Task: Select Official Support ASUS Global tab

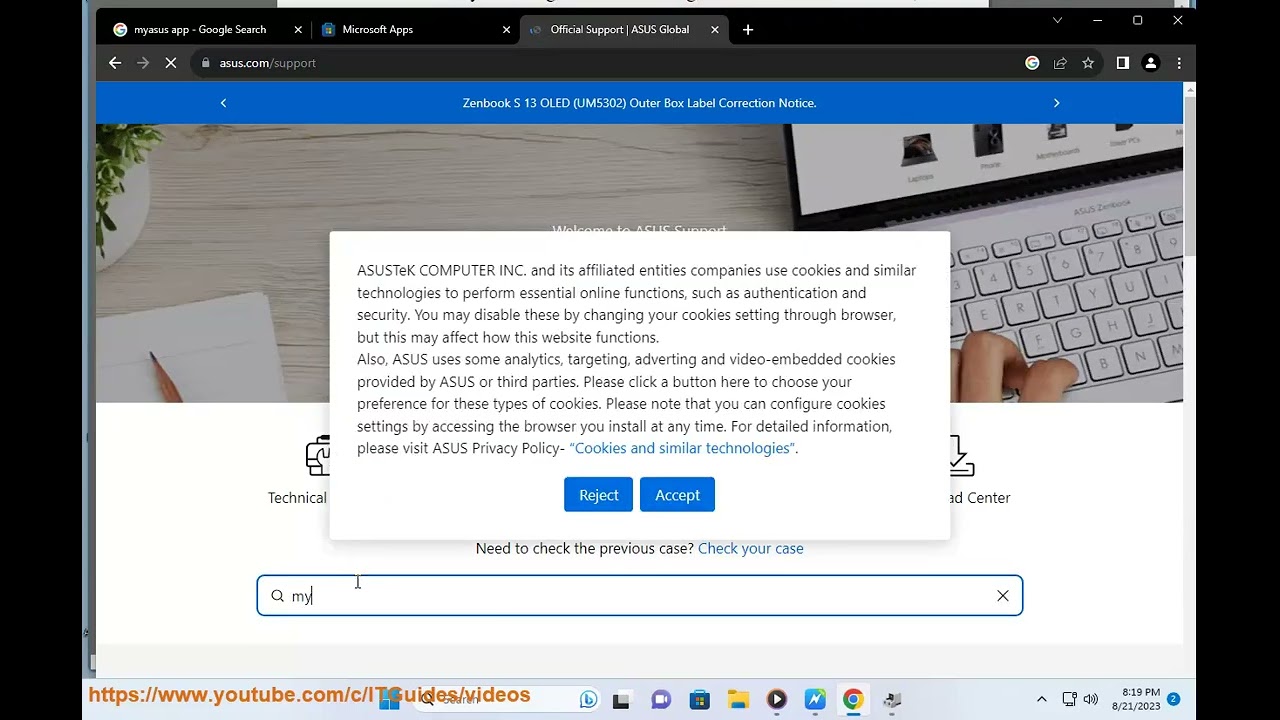Action: click(624, 30)
